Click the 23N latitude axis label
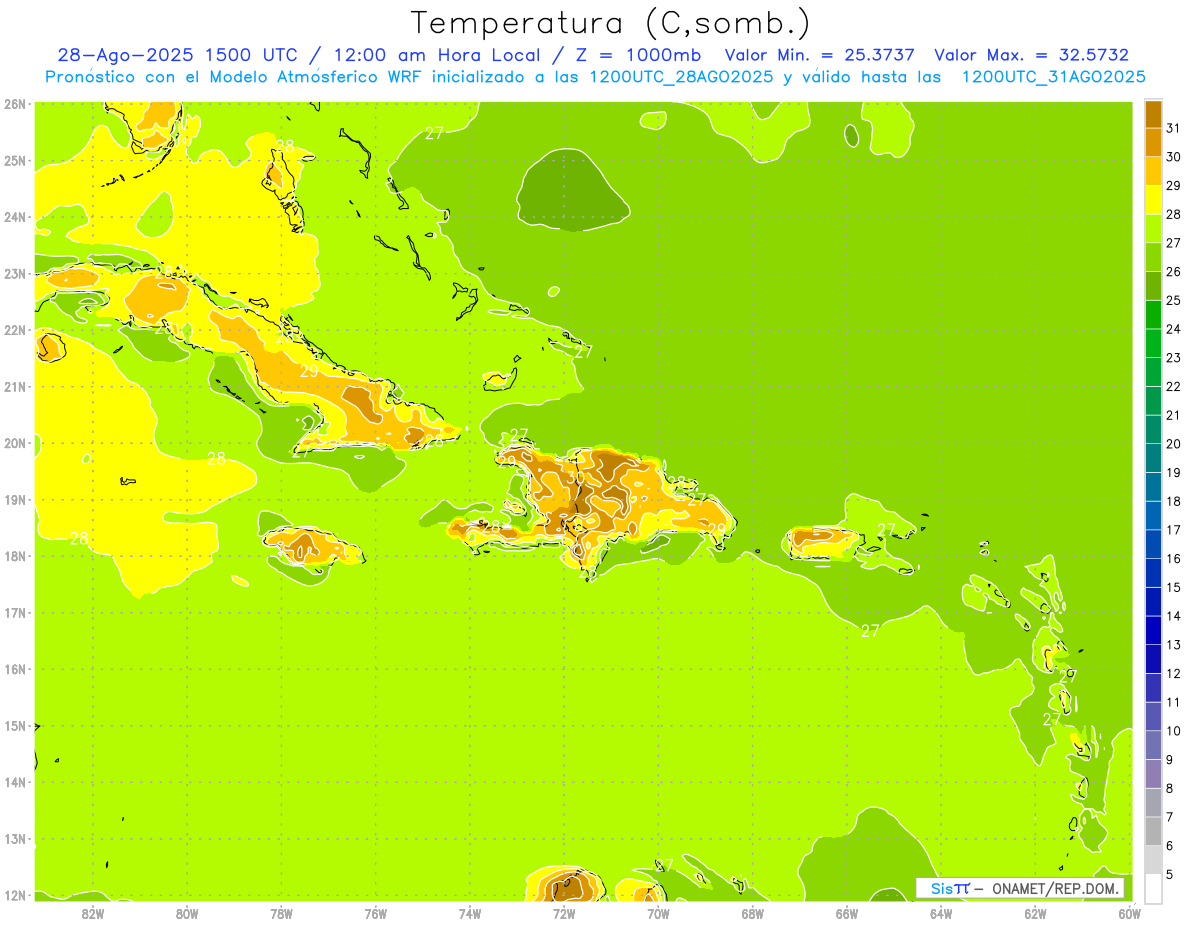The image size is (1200, 927). (14, 274)
